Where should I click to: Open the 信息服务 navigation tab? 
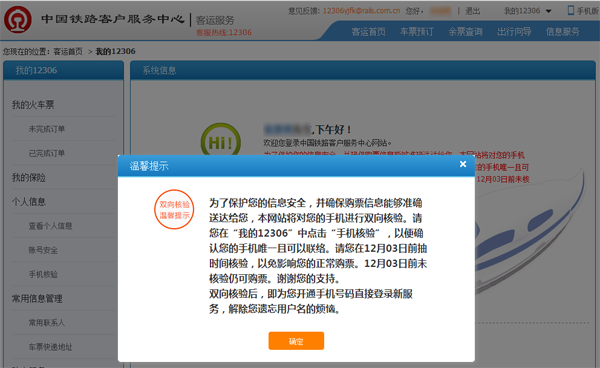[x=562, y=32]
